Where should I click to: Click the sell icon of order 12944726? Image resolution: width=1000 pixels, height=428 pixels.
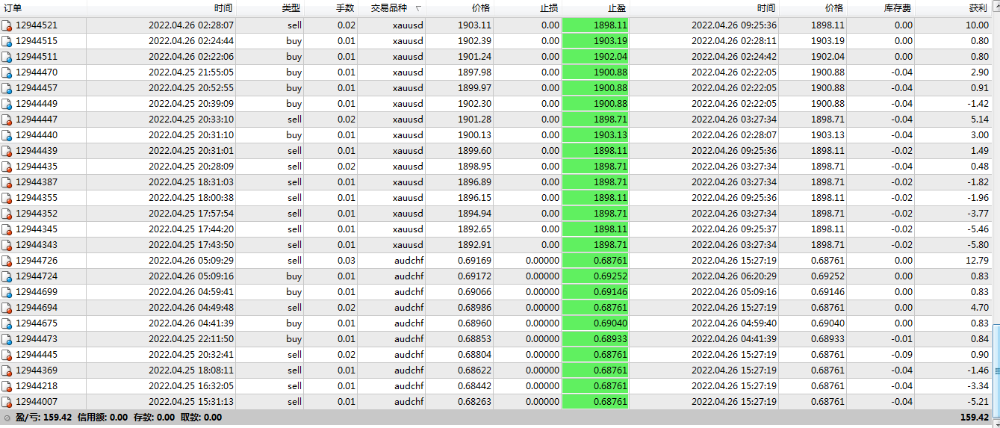click(x=6, y=261)
